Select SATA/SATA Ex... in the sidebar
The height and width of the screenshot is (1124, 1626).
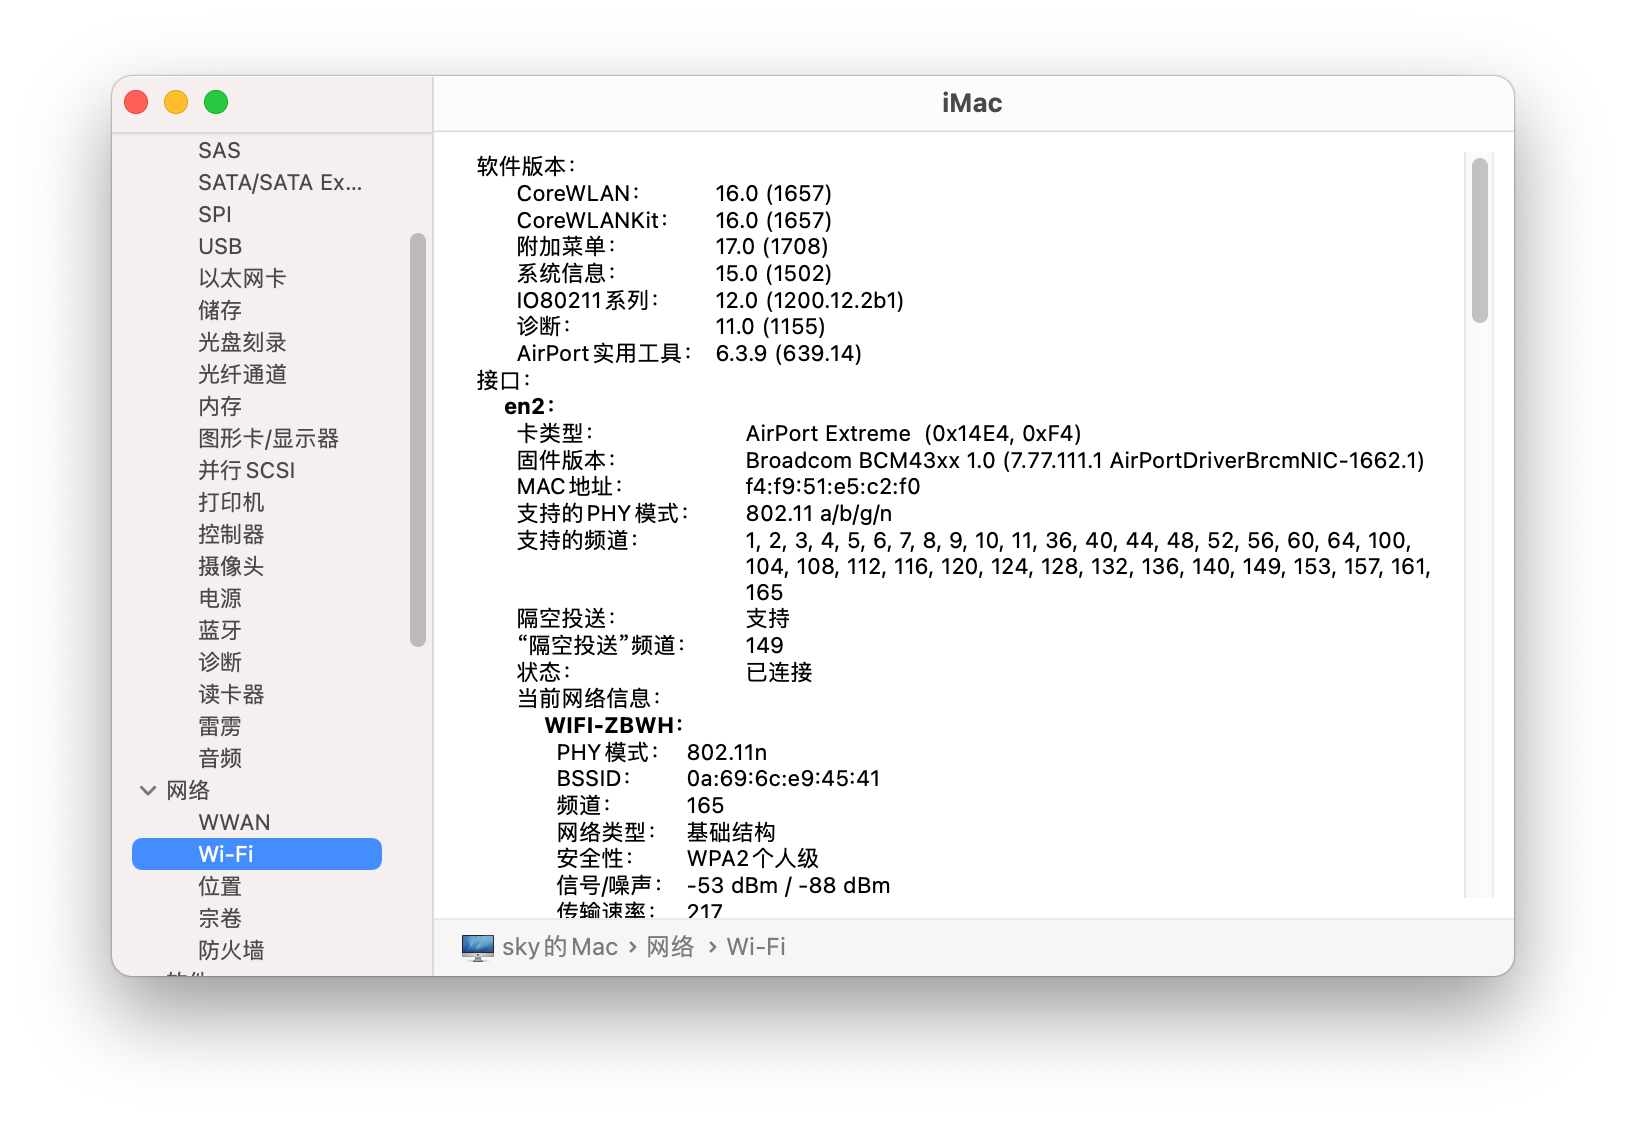click(280, 183)
